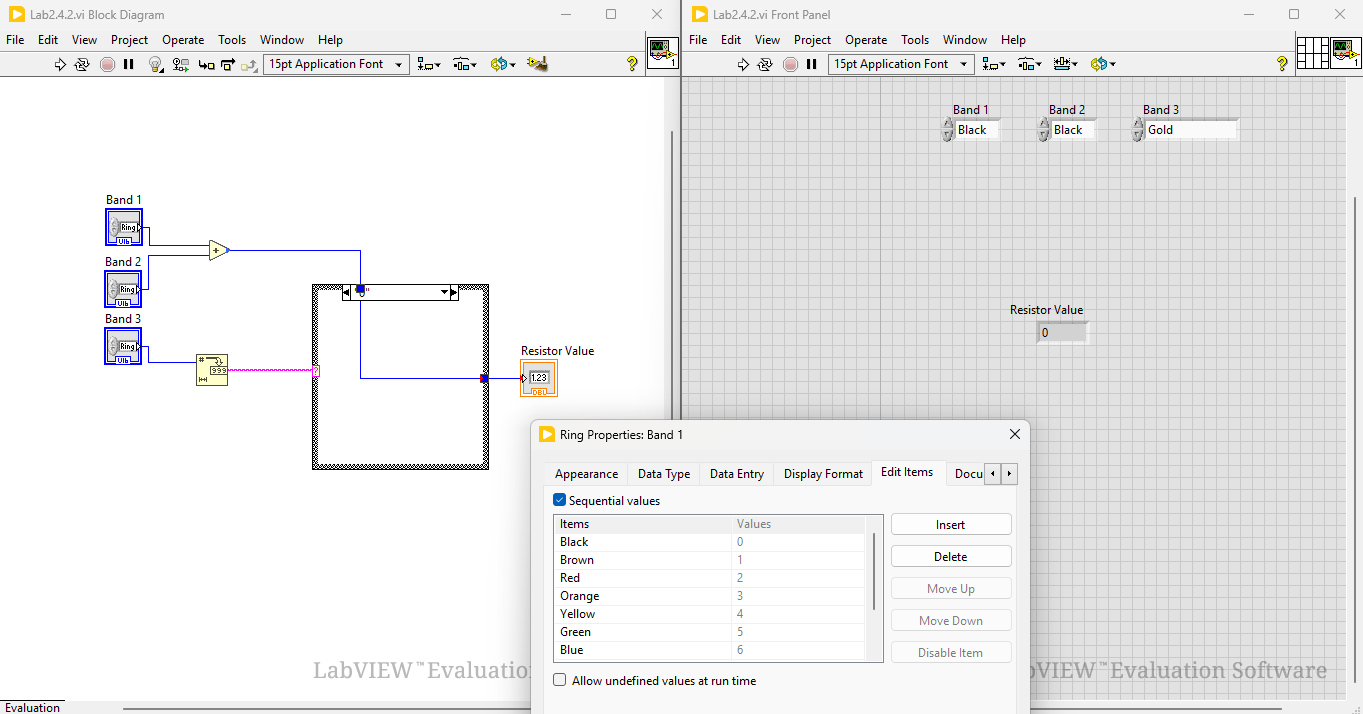Click the Delete button in Ring Properties
The image size is (1363, 714).
point(951,555)
